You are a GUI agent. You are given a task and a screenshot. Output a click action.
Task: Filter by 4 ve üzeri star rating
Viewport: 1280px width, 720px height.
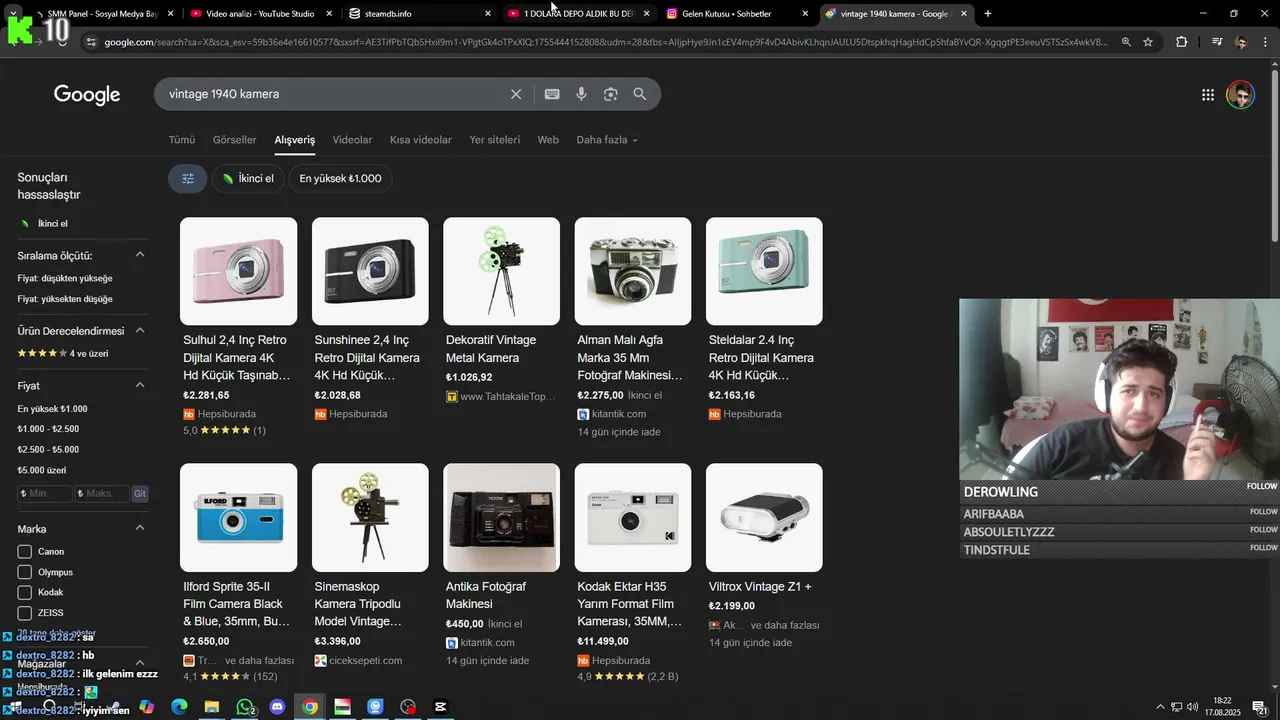(x=63, y=353)
